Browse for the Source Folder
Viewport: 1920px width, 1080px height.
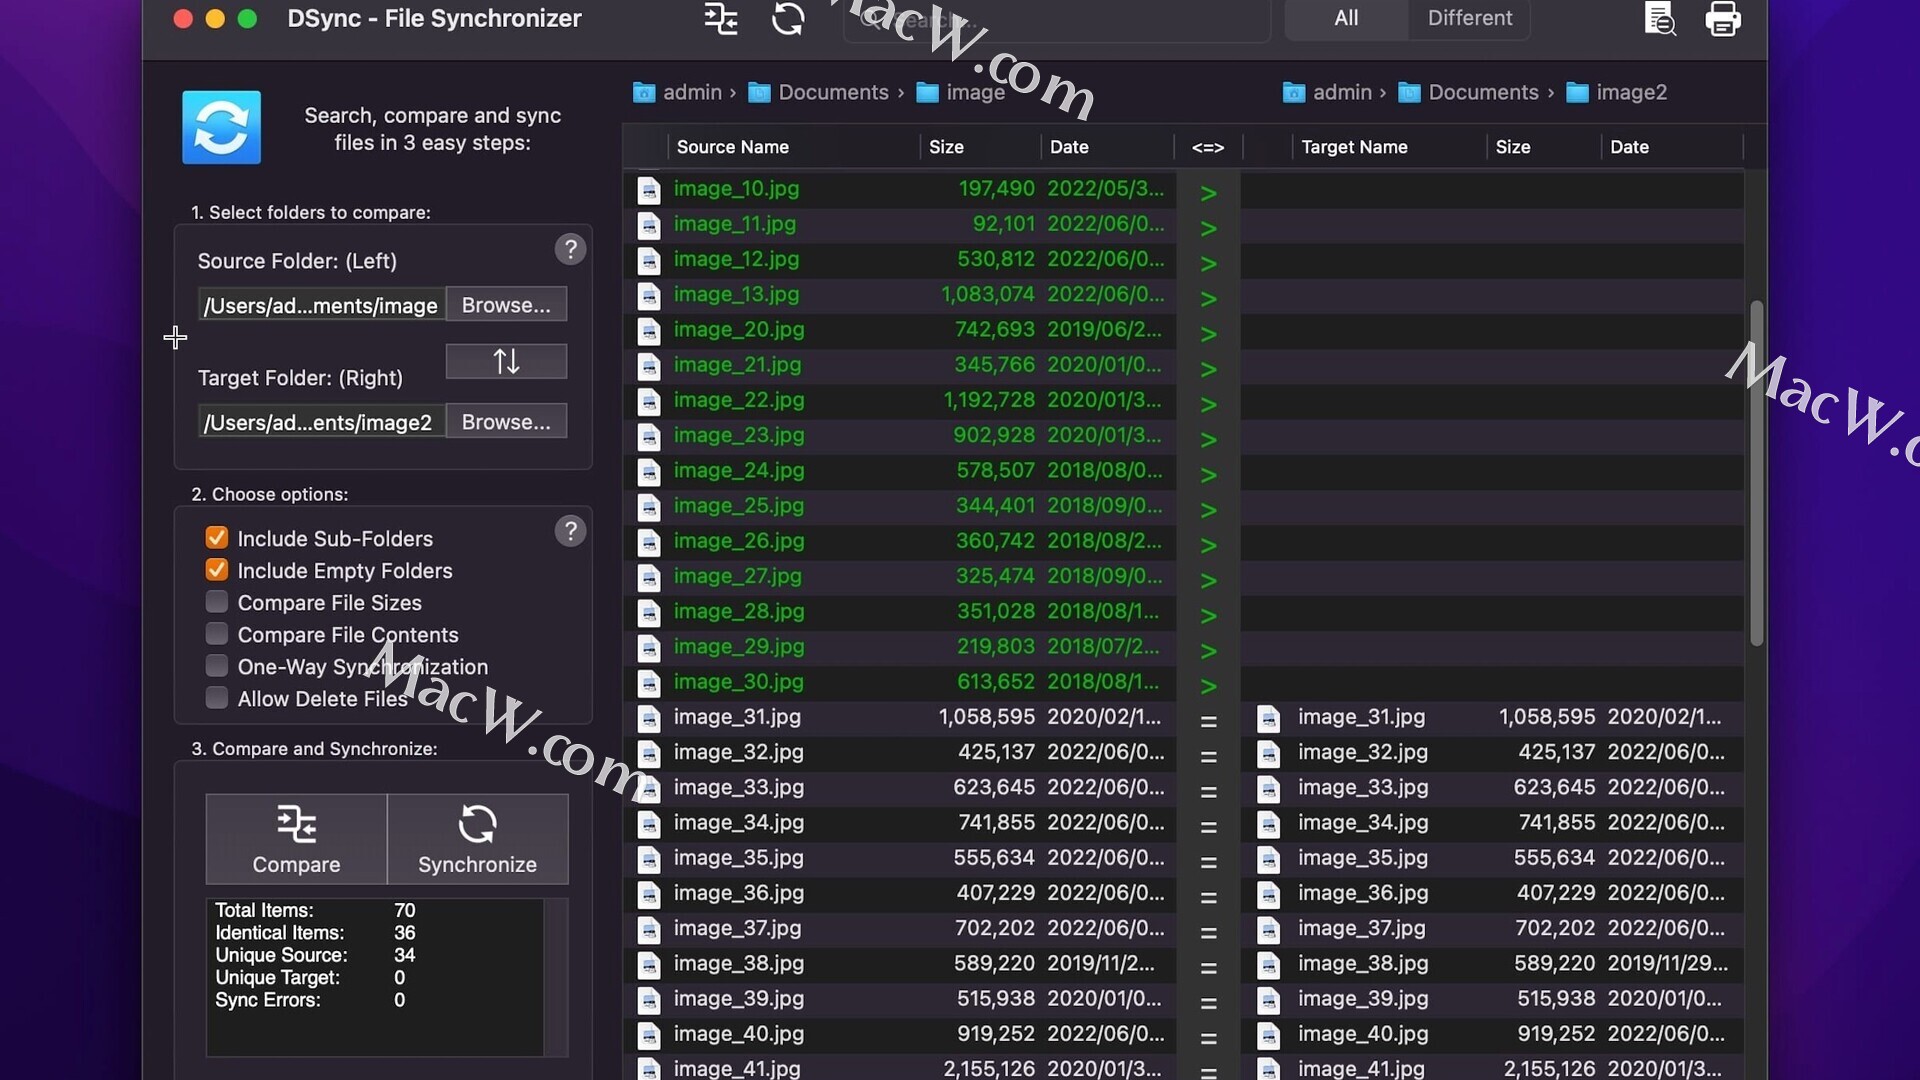(506, 305)
